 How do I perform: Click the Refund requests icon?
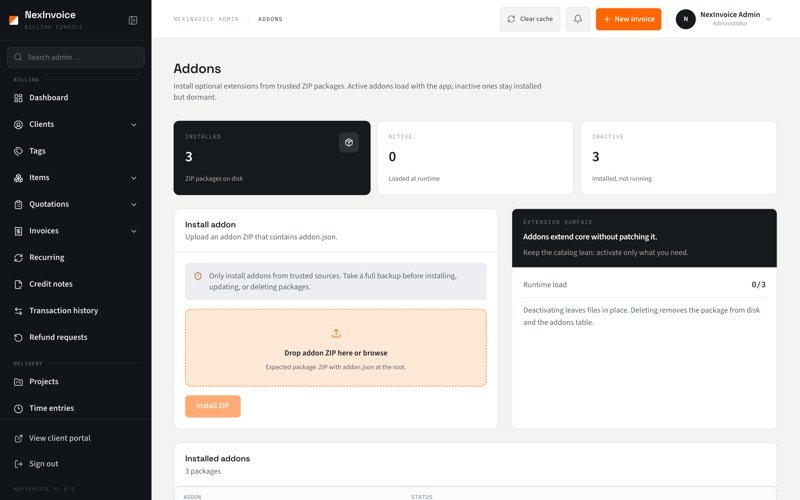click(18, 337)
